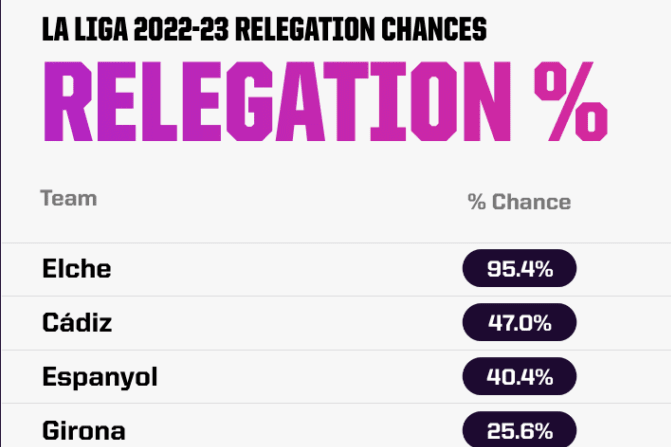Click the Elche team name
The image size is (671, 447).
(77, 269)
